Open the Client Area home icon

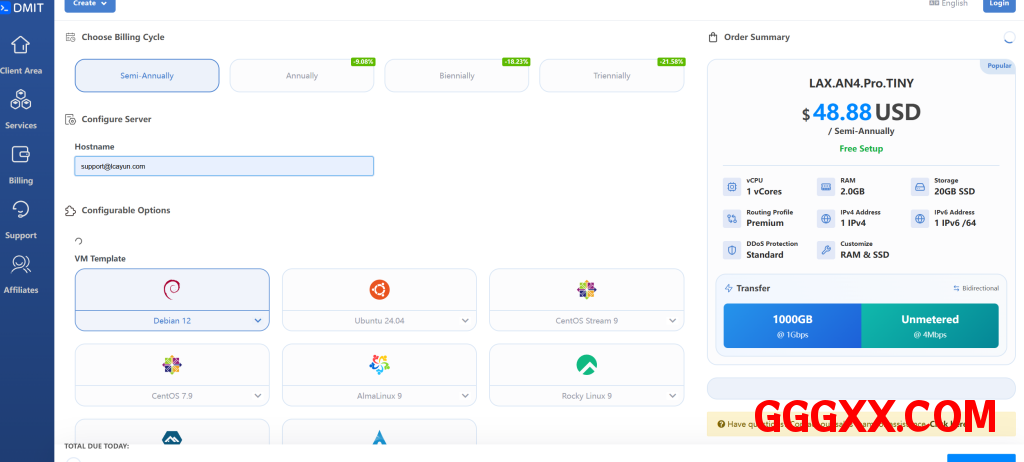coord(20,46)
